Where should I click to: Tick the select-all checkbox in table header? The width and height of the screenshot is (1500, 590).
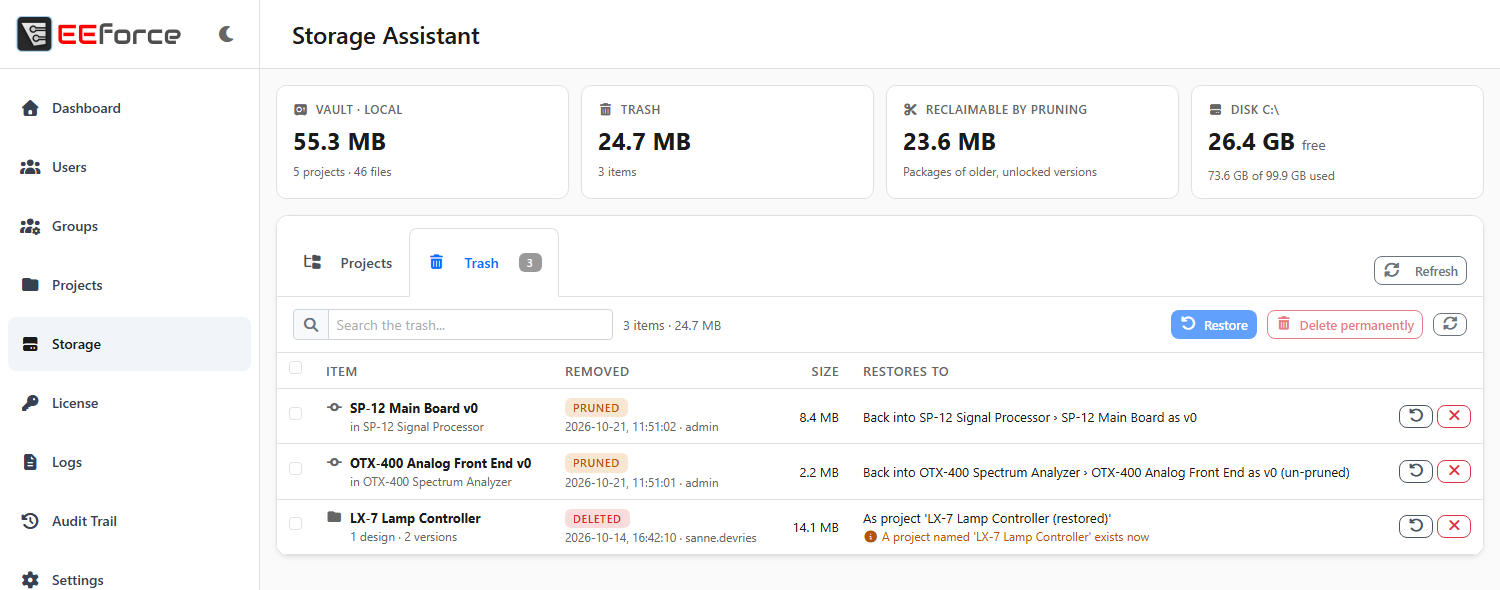tap(295, 368)
